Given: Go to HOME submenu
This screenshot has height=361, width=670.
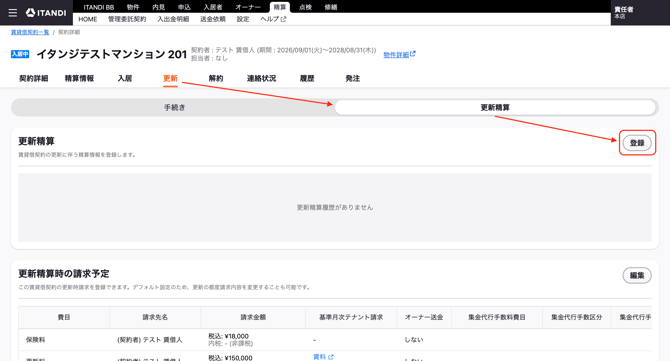Looking at the screenshot, I should point(88,19).
